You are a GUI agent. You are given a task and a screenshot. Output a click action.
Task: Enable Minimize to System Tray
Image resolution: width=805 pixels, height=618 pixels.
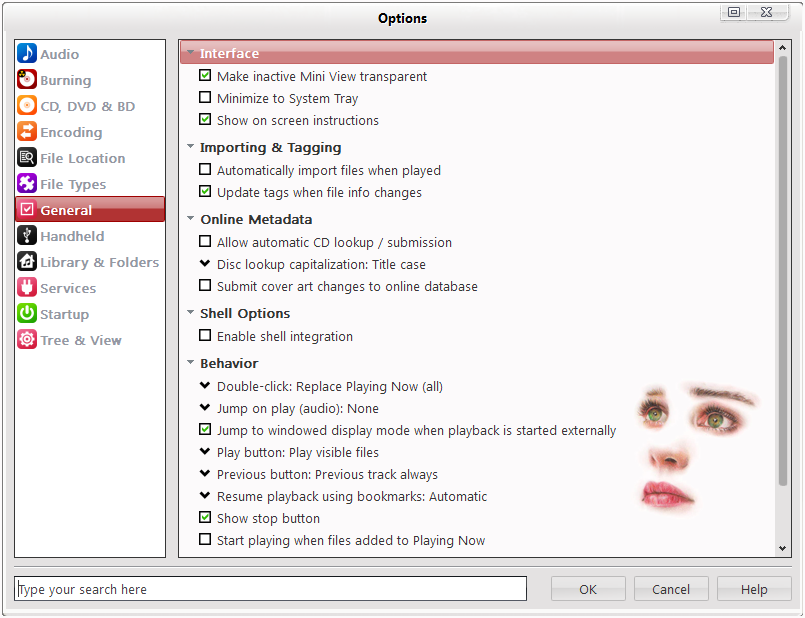coord(205,98)
